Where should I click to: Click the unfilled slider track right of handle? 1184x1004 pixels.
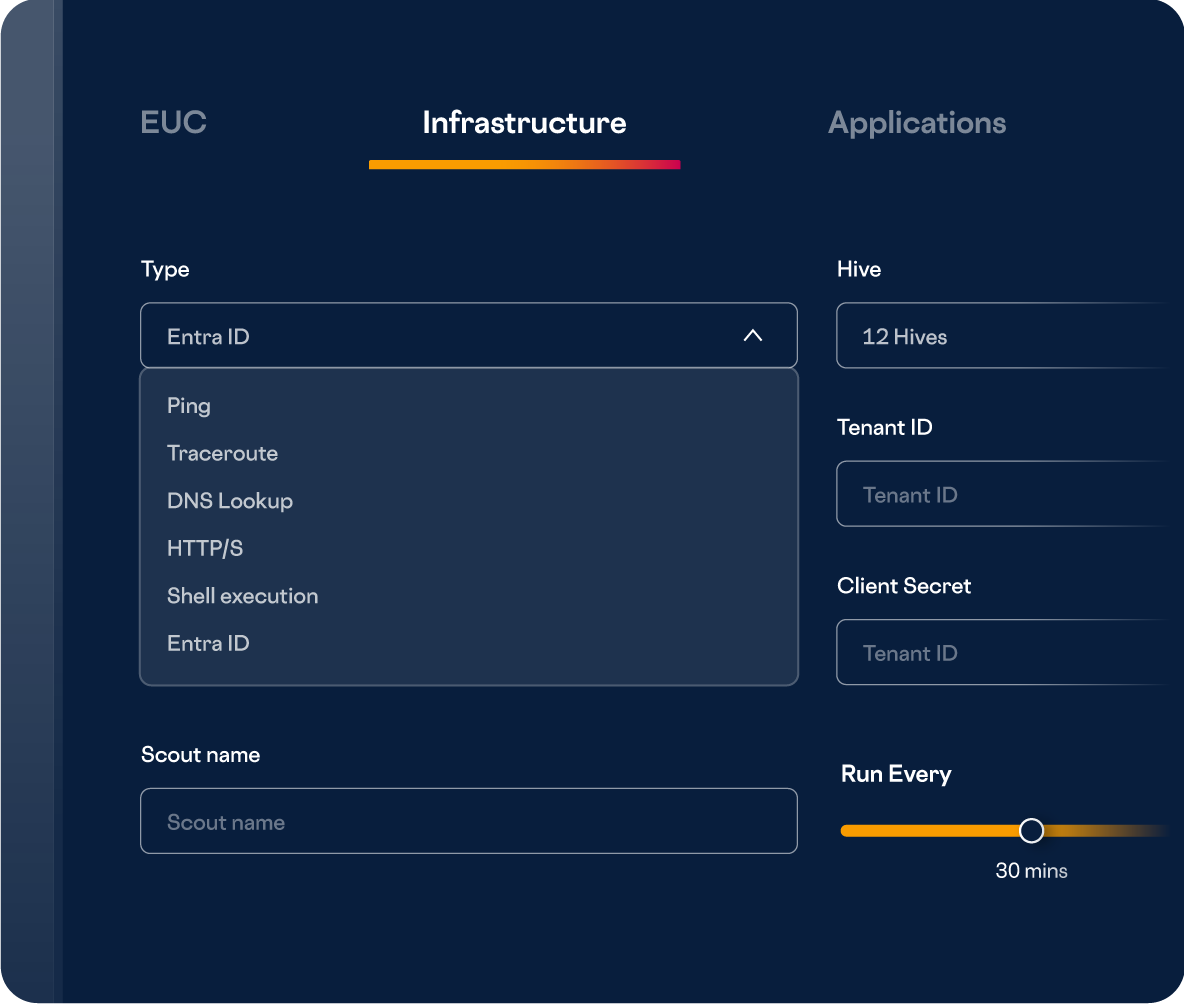point(1100,831)
